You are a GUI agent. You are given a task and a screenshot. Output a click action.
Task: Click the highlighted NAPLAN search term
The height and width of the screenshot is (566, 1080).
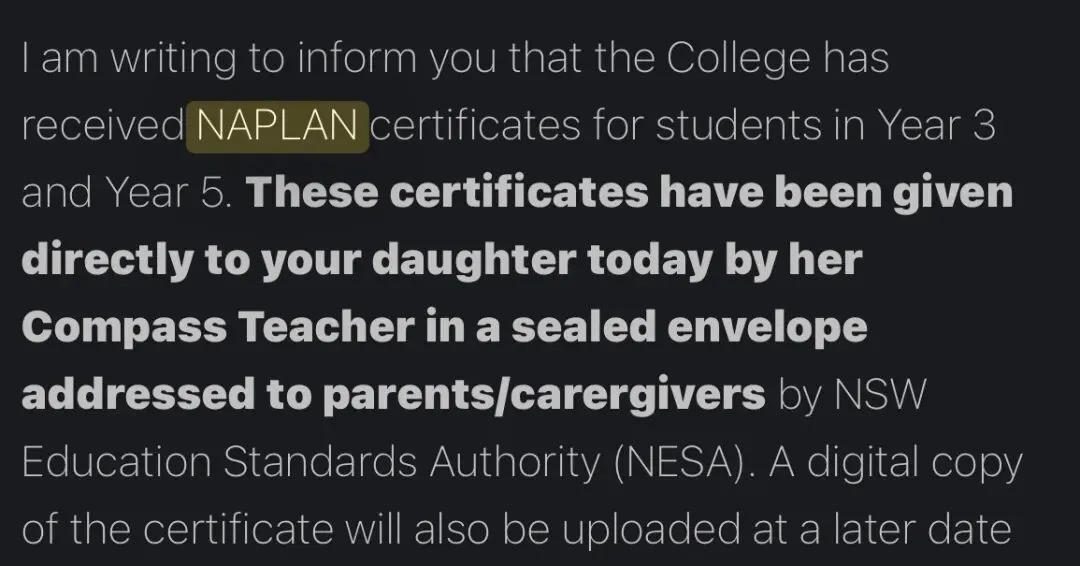pos(278,127)
